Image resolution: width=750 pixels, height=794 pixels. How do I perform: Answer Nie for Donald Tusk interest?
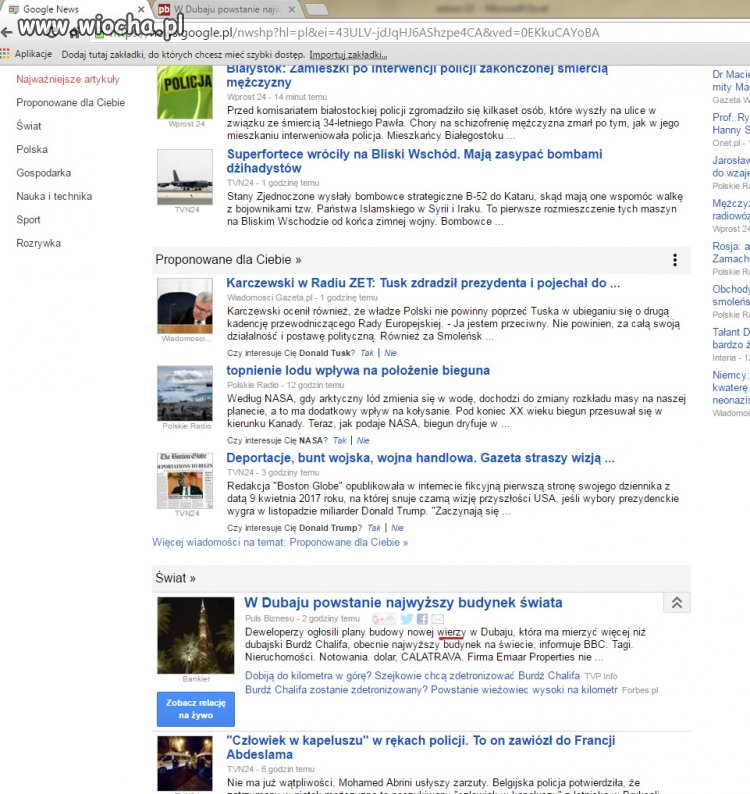click(390, 353)
